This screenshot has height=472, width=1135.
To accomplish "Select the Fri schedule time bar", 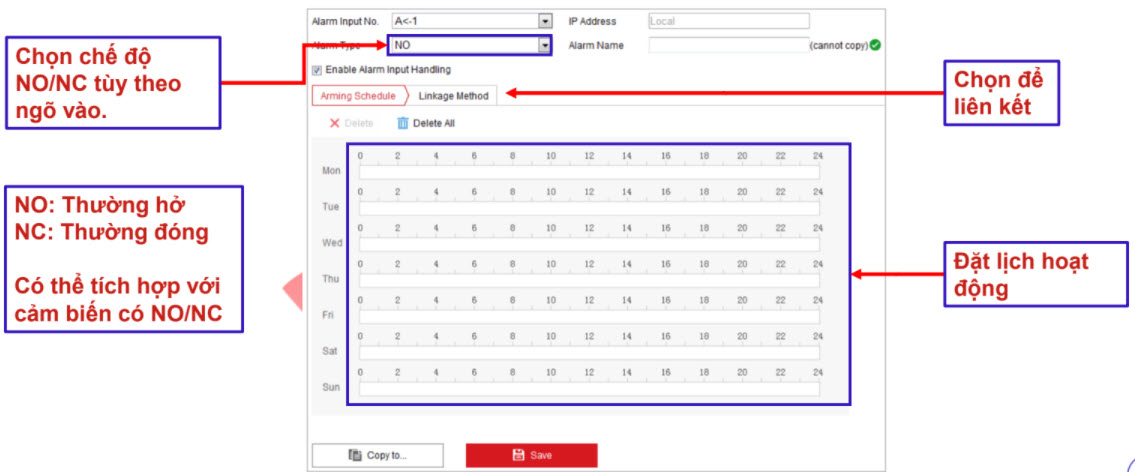I will click(x=589, y=316).
